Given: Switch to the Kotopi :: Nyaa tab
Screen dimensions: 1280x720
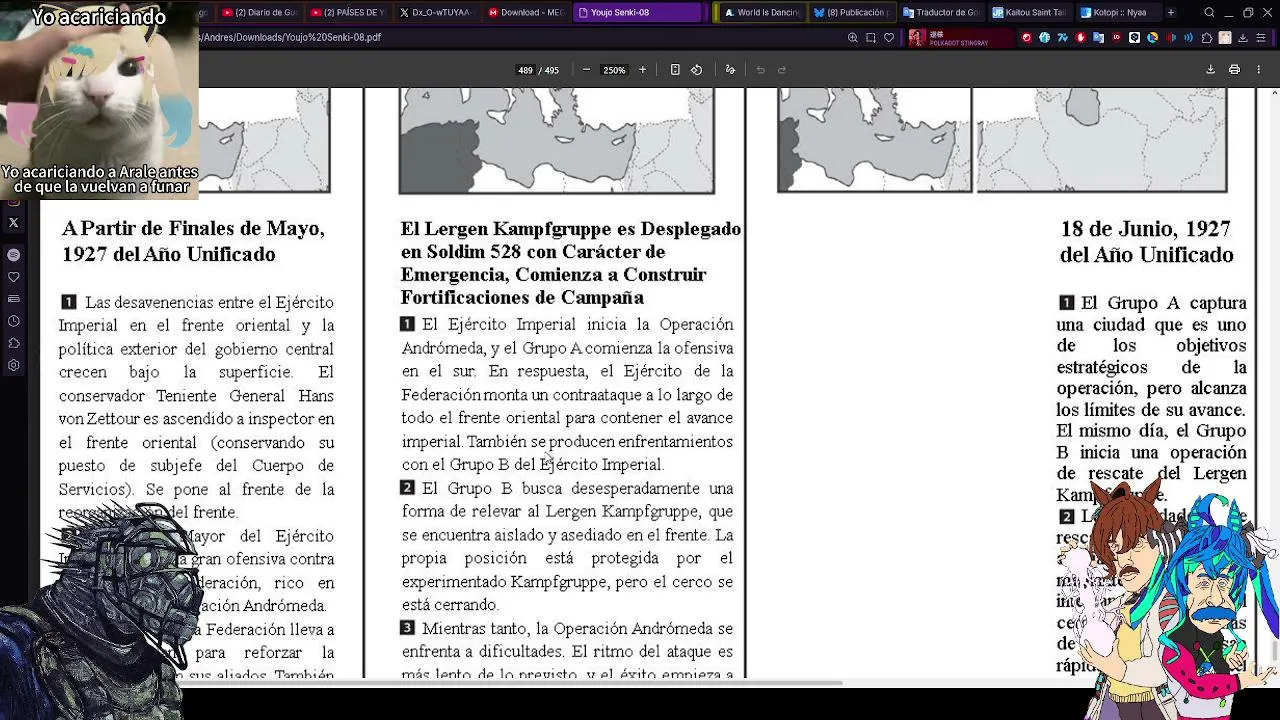Looking at the screenshot, I should click(x=1118, y=13).
